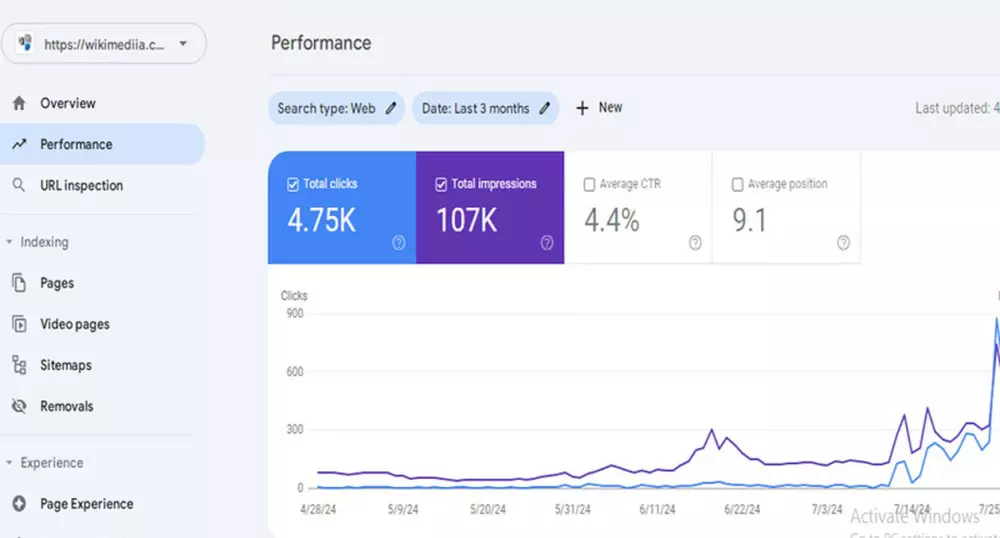Click the 7/14/24 spike on the chart
1000x538 pixels.
[x=904, y=414]
